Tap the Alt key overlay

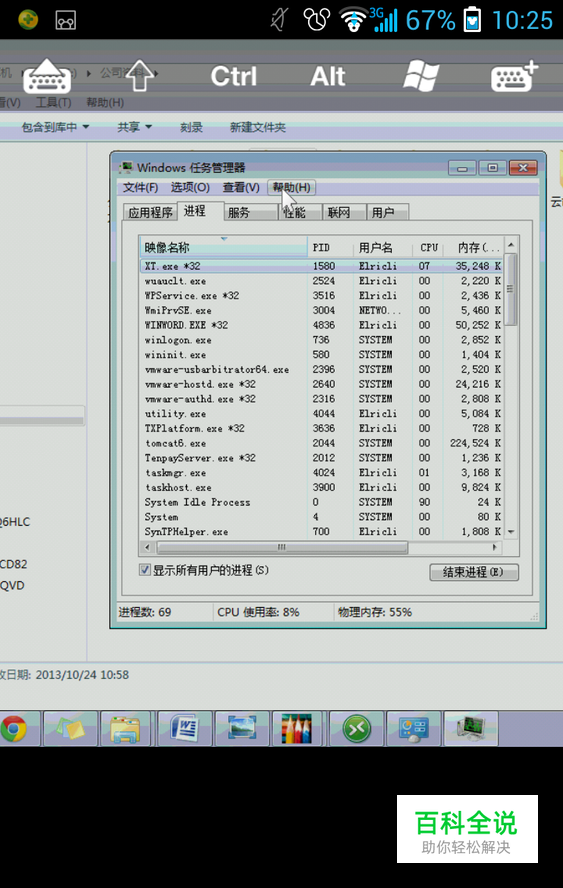(328, 76)
